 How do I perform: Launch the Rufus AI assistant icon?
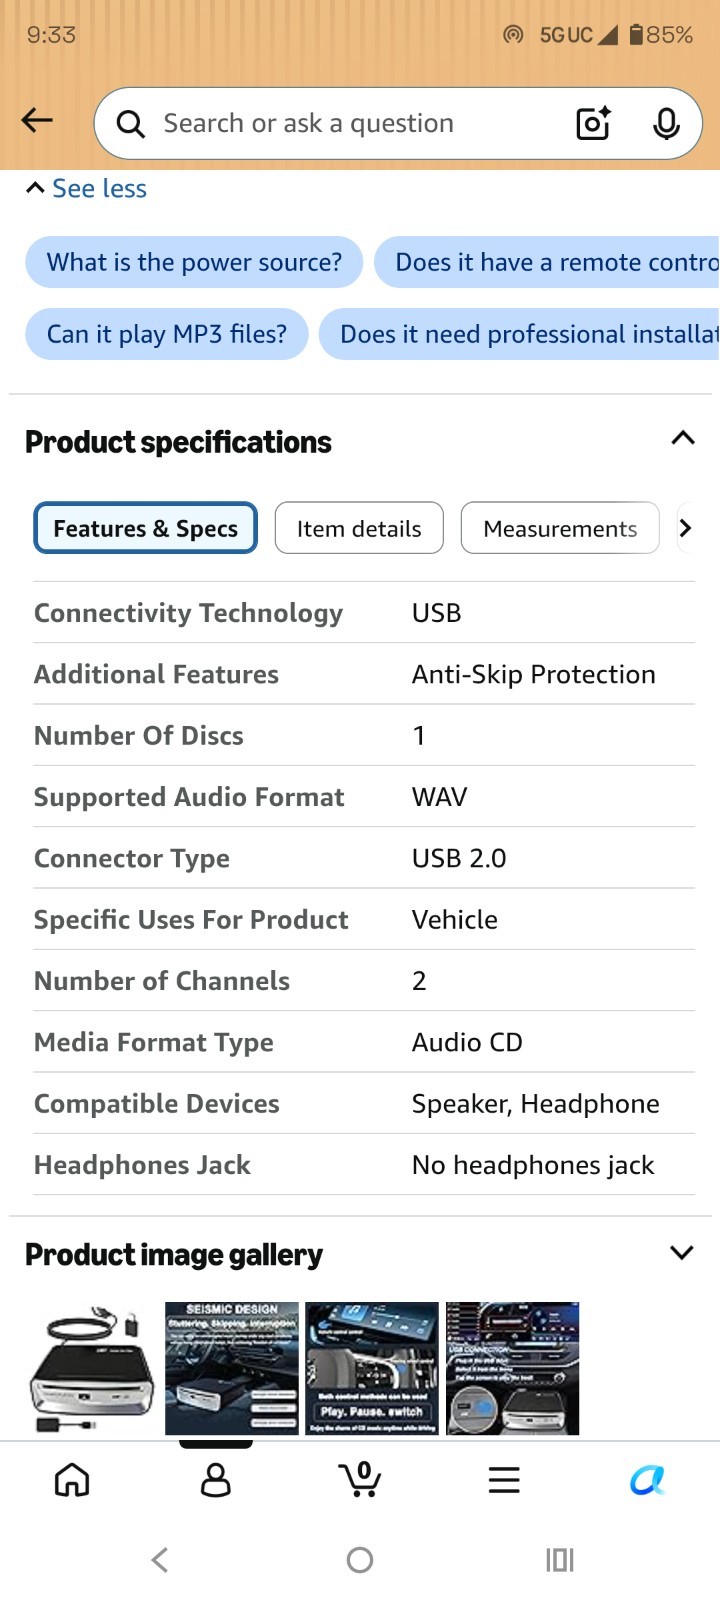(x=648, y=1480)
